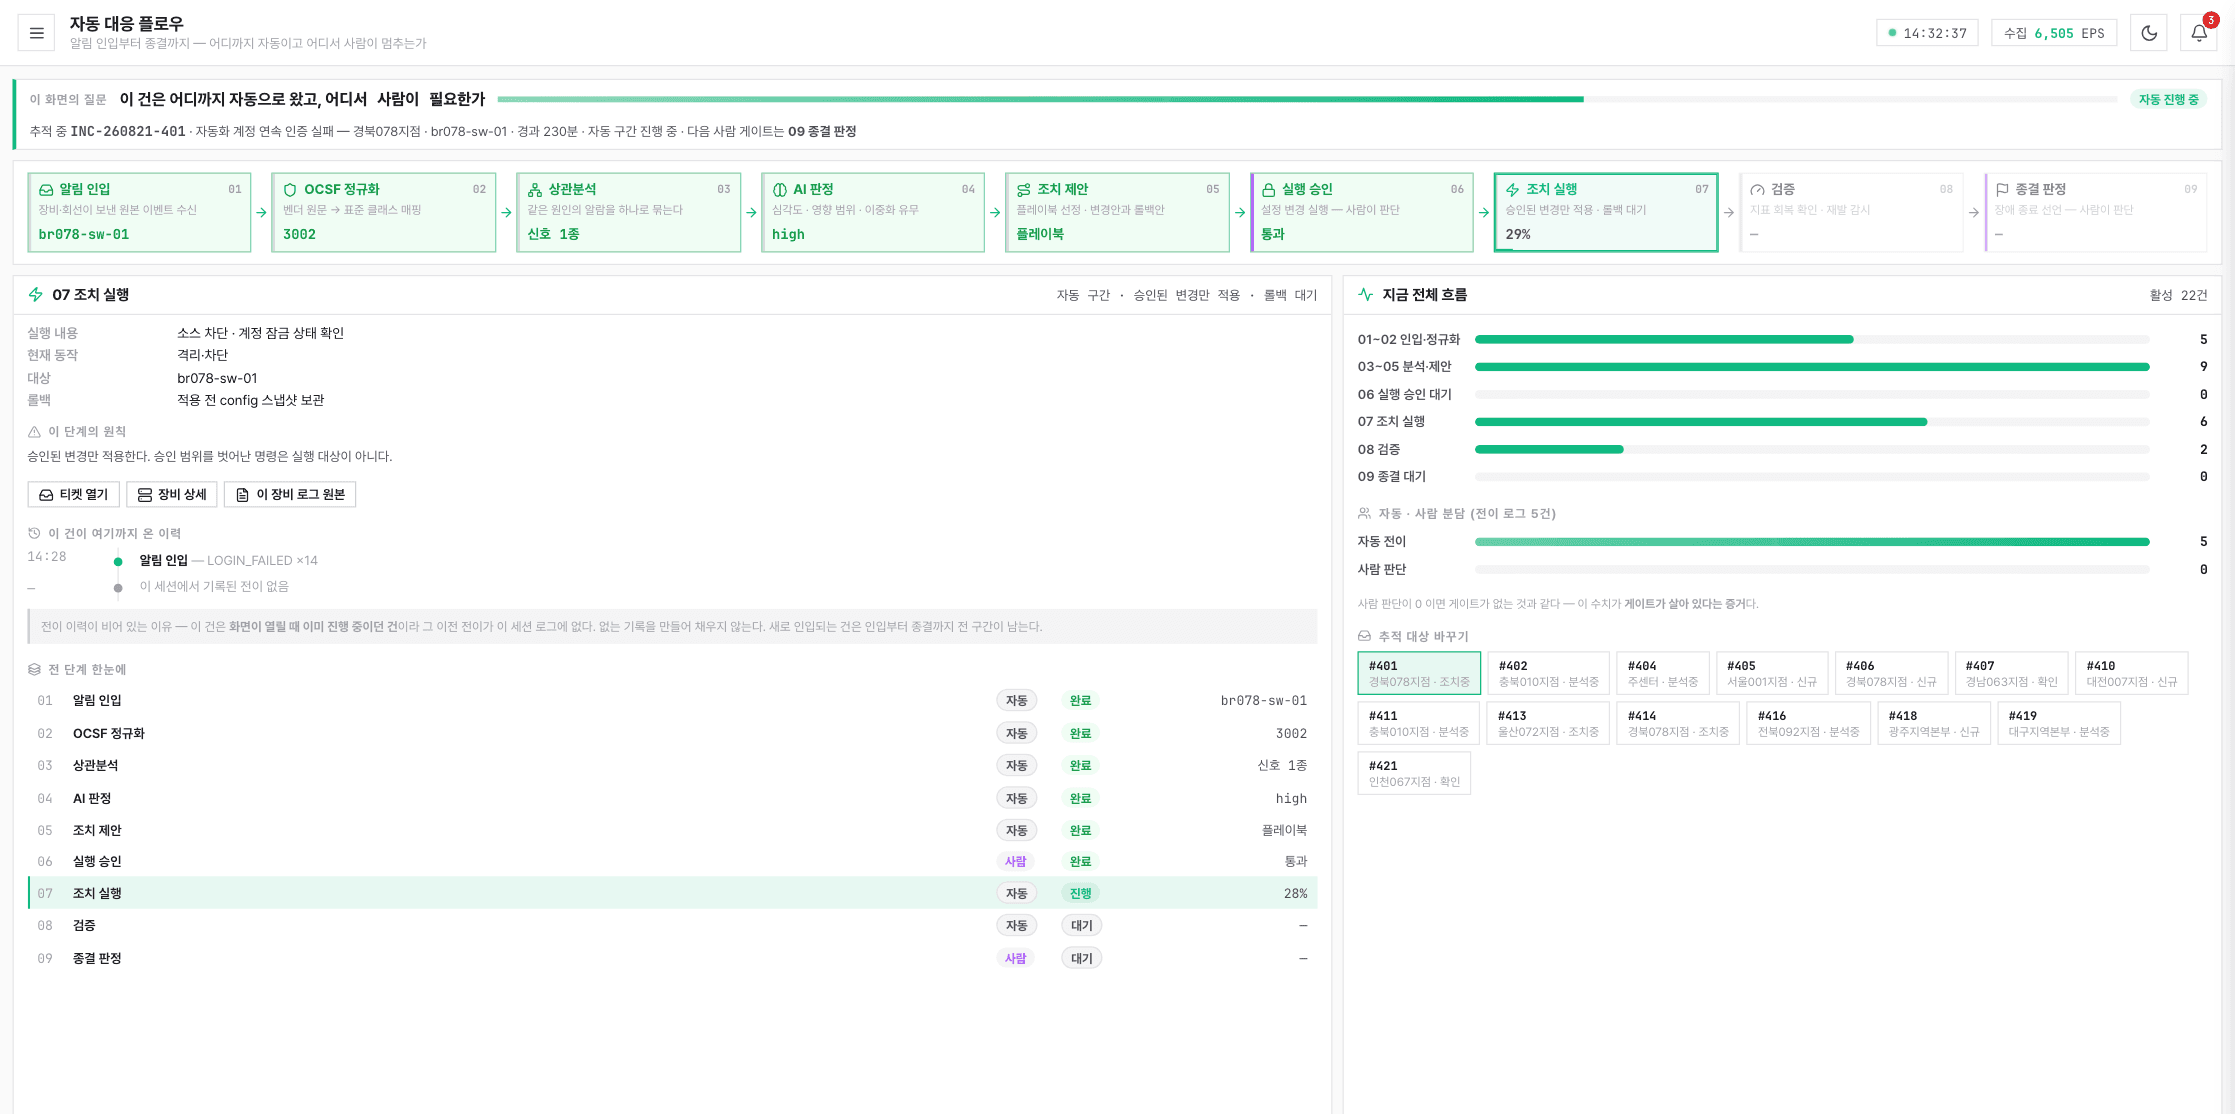The image size is (2235, 1114).
Task: Click the incident progress bar at top
Action: pyautogui.click(x=1307, y=99)
